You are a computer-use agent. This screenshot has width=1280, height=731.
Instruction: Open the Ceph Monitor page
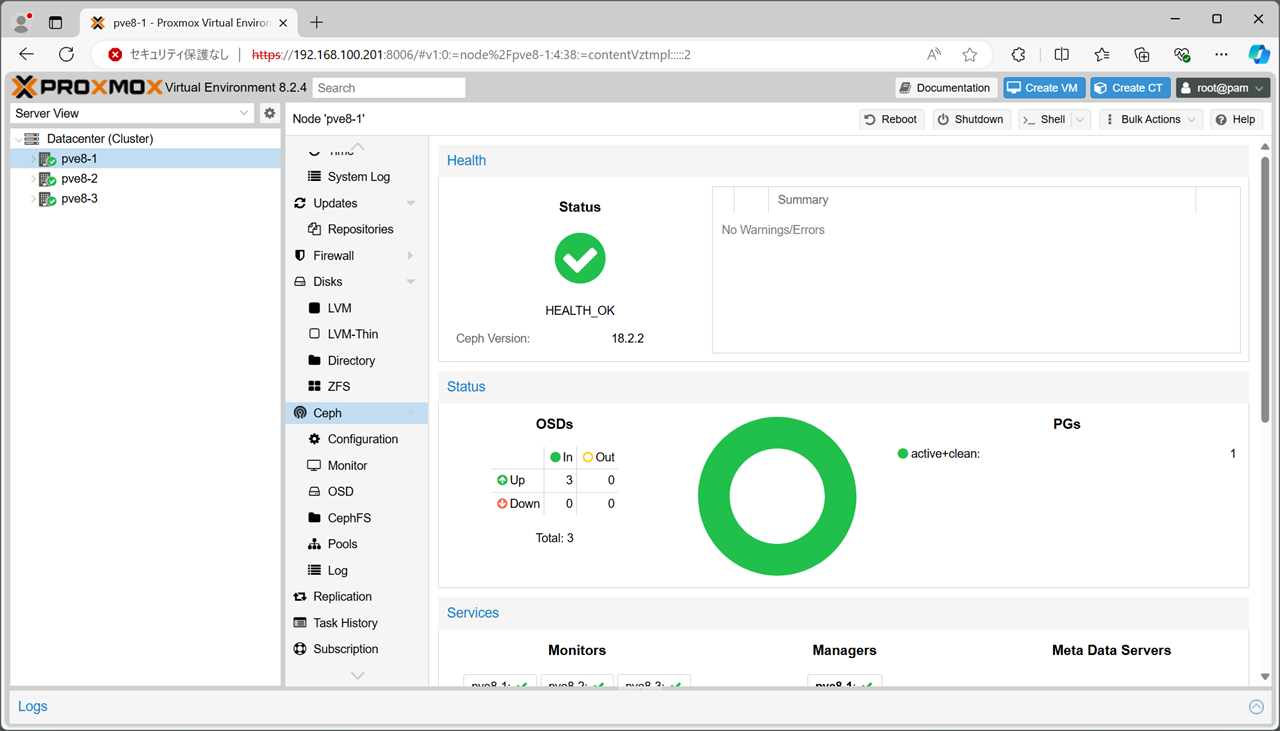(x=347, y=465)
